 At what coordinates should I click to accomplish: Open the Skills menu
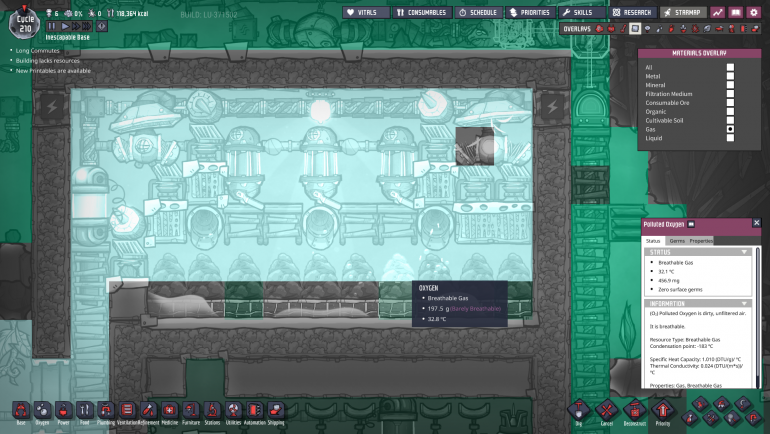tap(582, 12)
